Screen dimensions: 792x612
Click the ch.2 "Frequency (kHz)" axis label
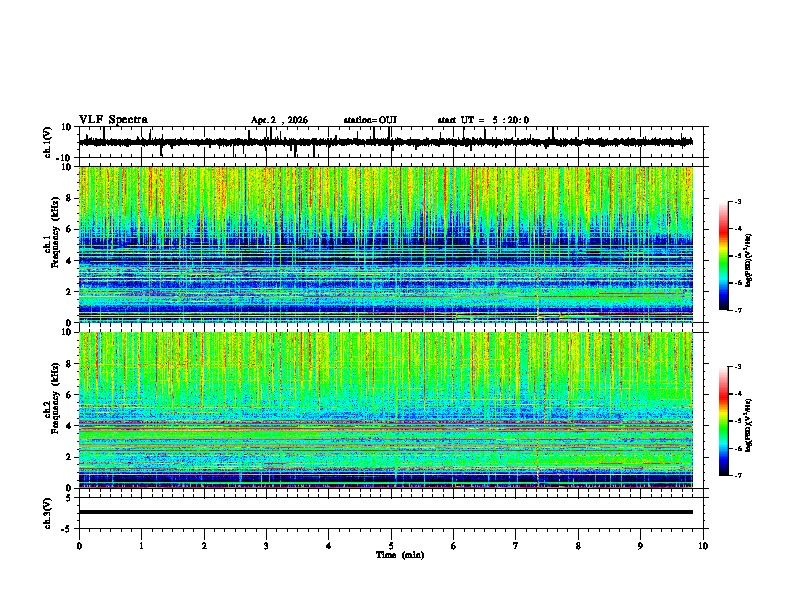coord(53,397)
